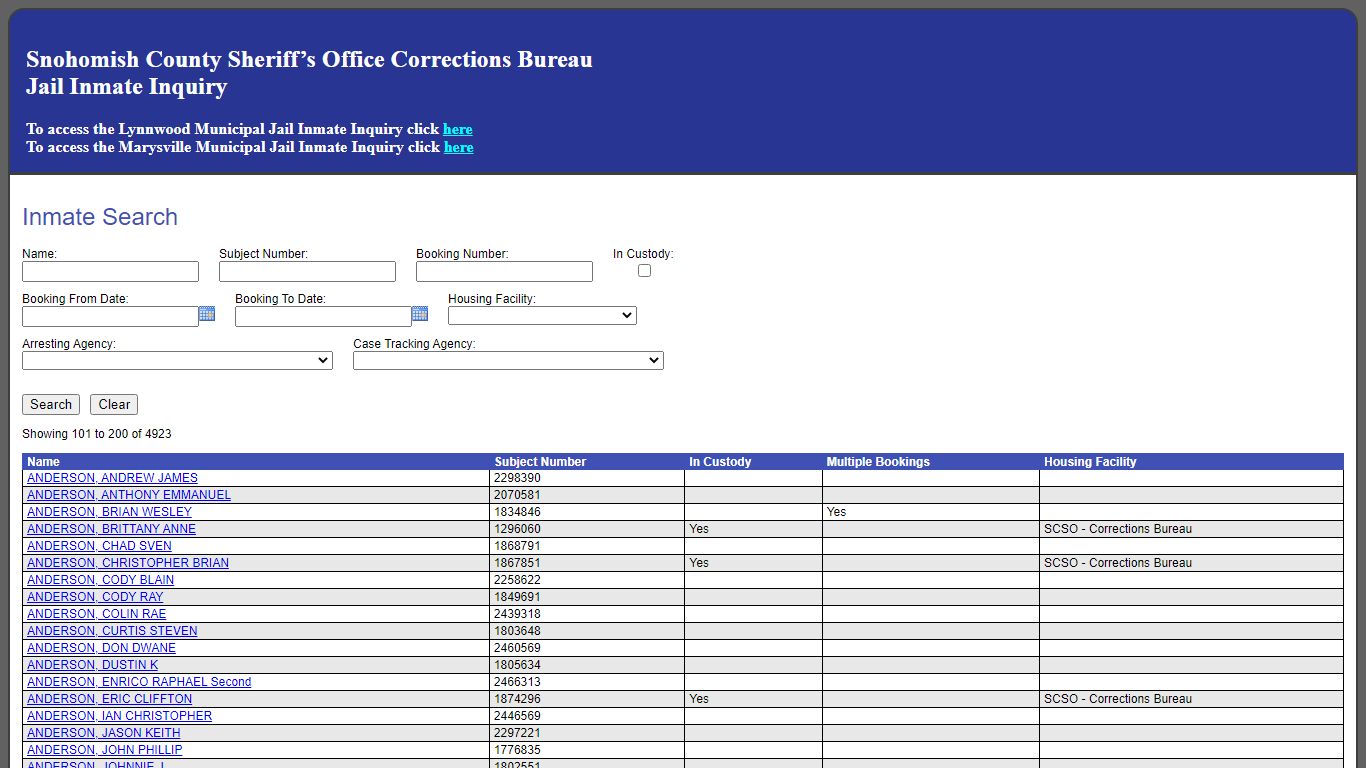
Task: Select subject number 1868791 cell
Action: click(587, 546)
